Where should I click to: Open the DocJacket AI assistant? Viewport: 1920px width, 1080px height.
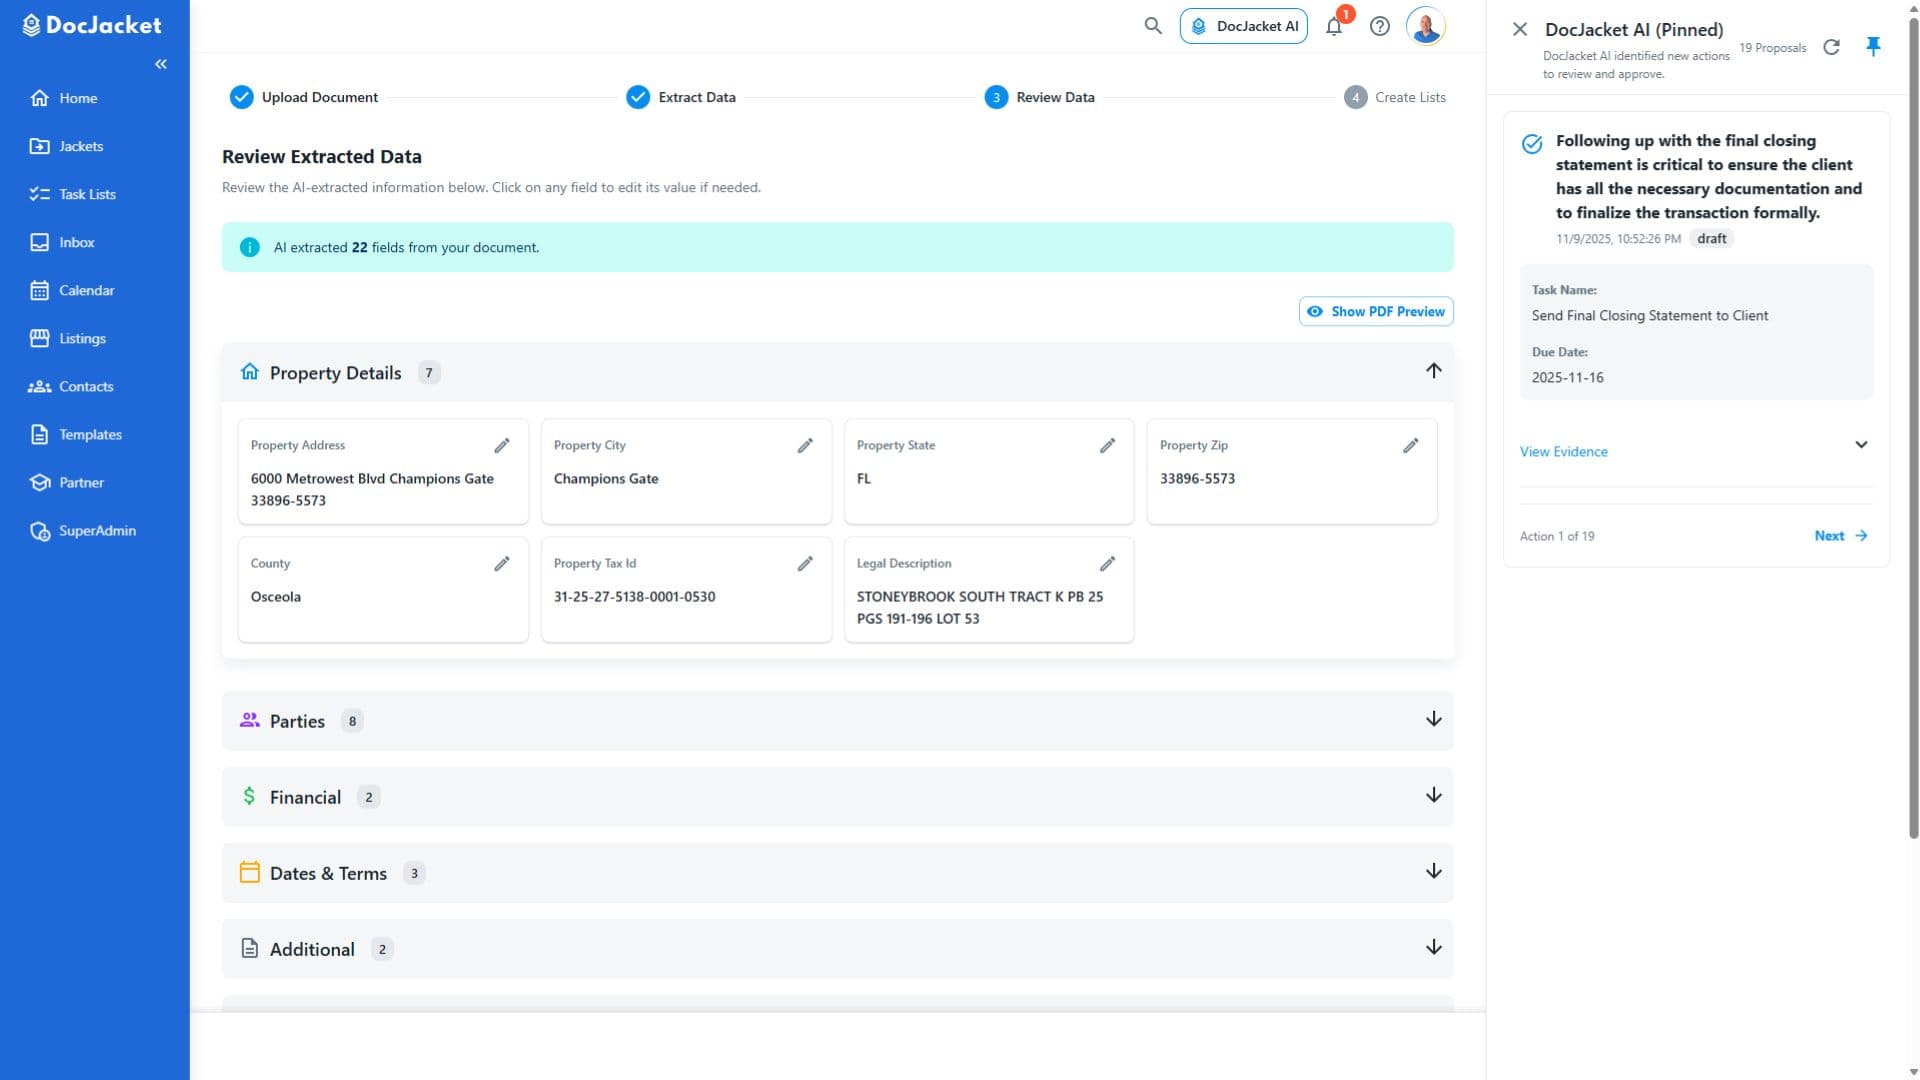pyautogui.click(x=1244, y=26)
